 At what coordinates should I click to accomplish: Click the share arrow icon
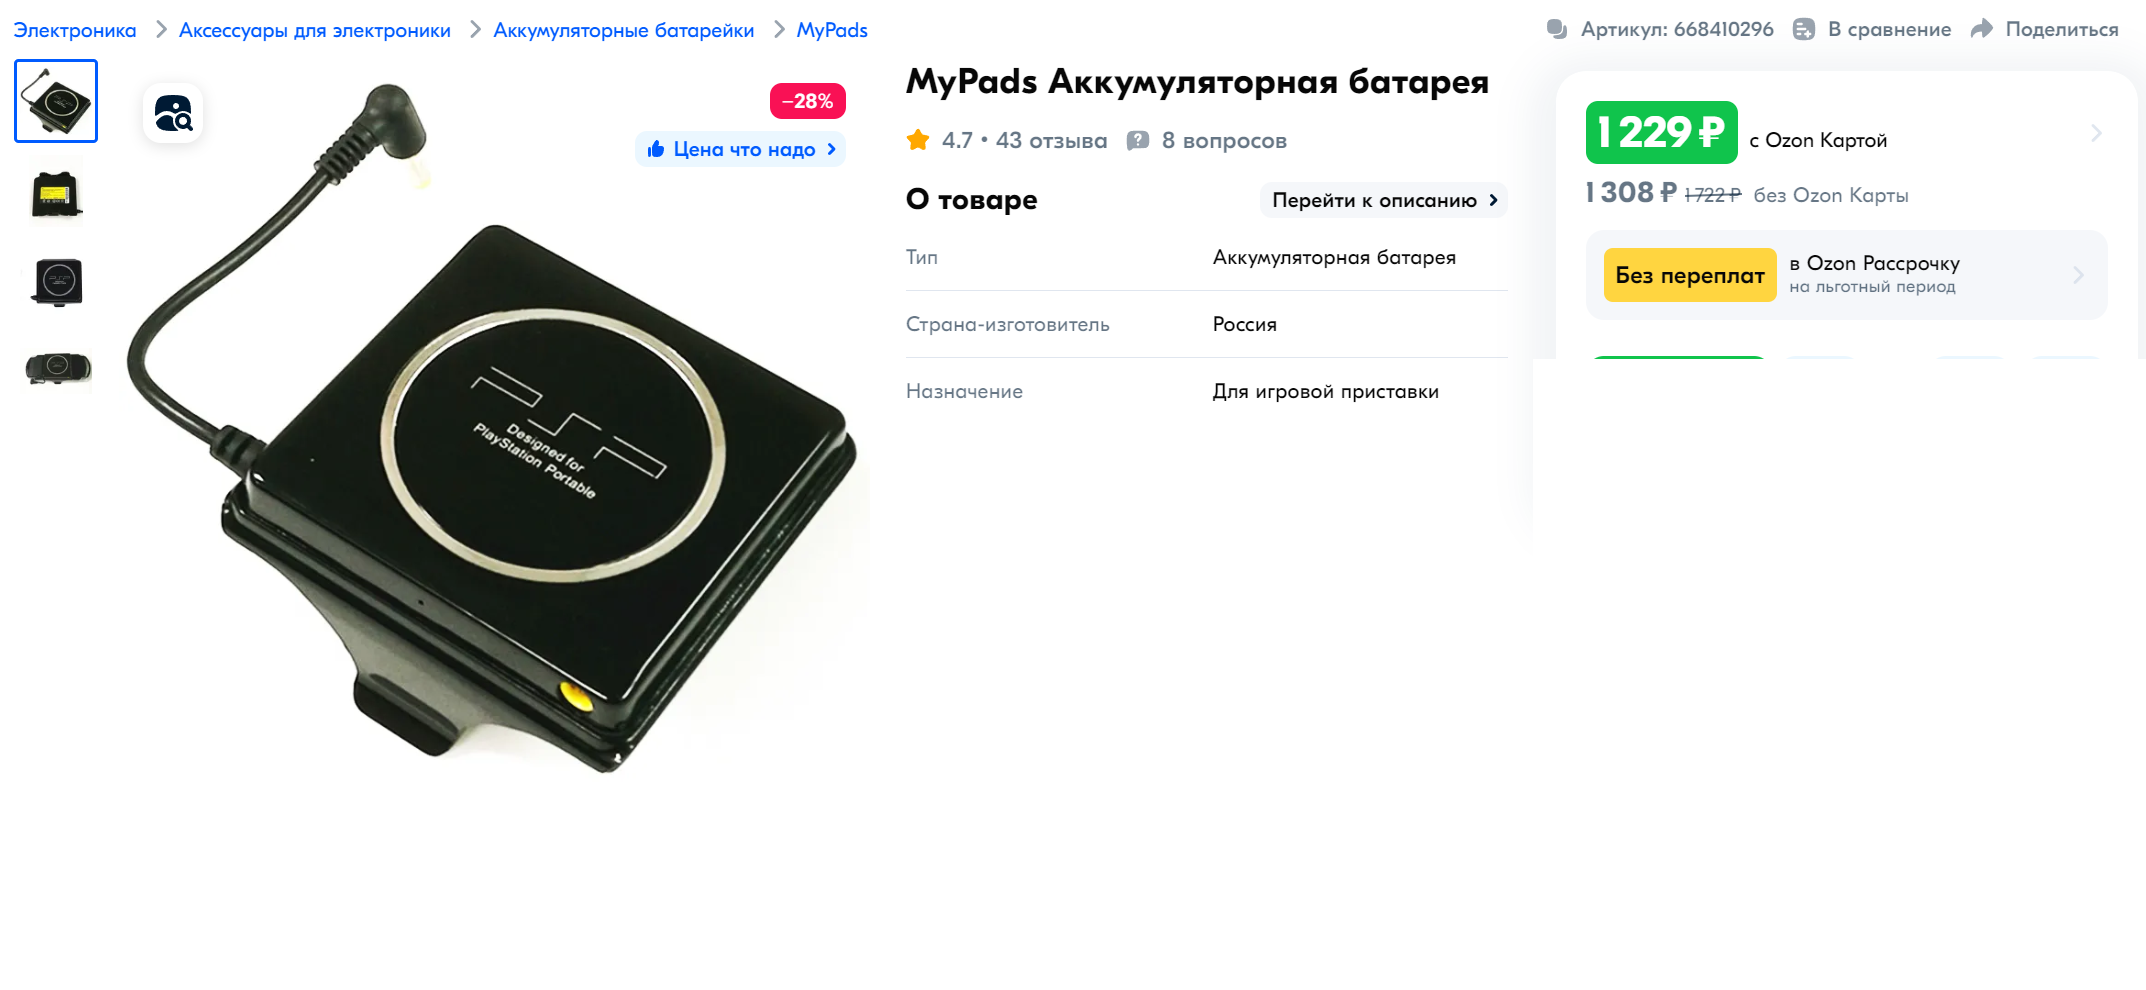[x=1982, y=29]
